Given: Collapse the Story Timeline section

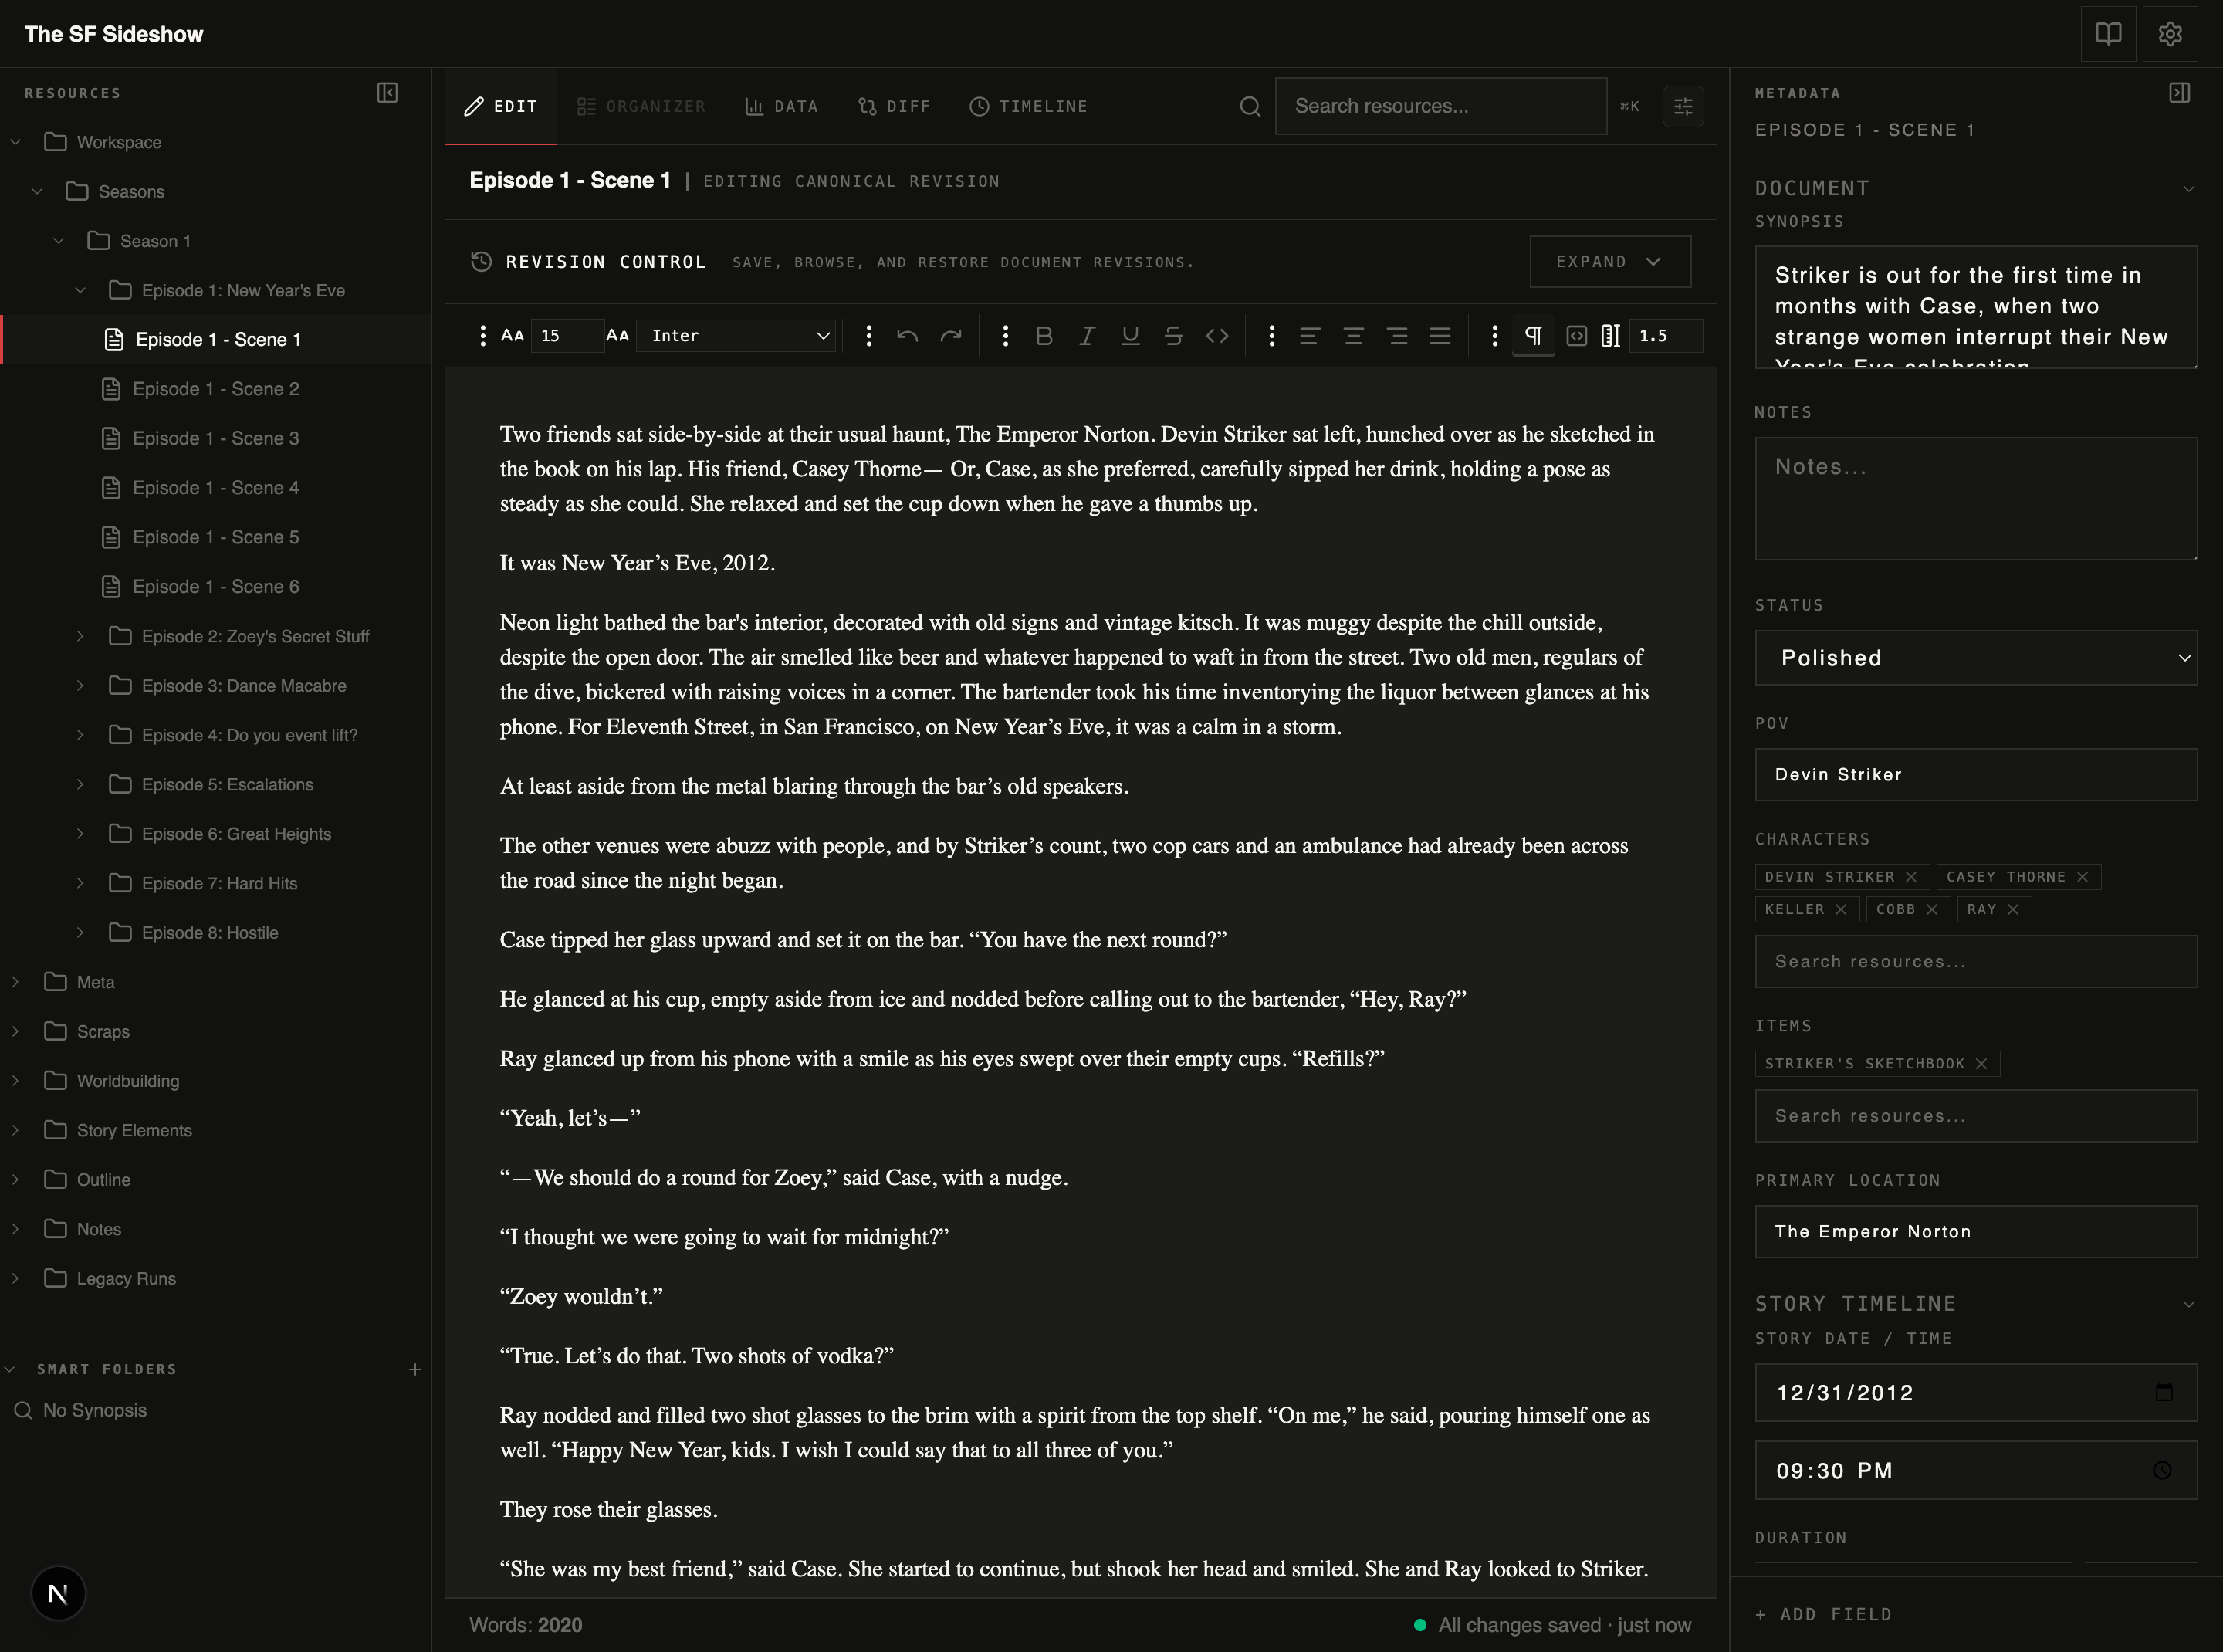Looking at the screenshot, I should coord(2188,1304).
